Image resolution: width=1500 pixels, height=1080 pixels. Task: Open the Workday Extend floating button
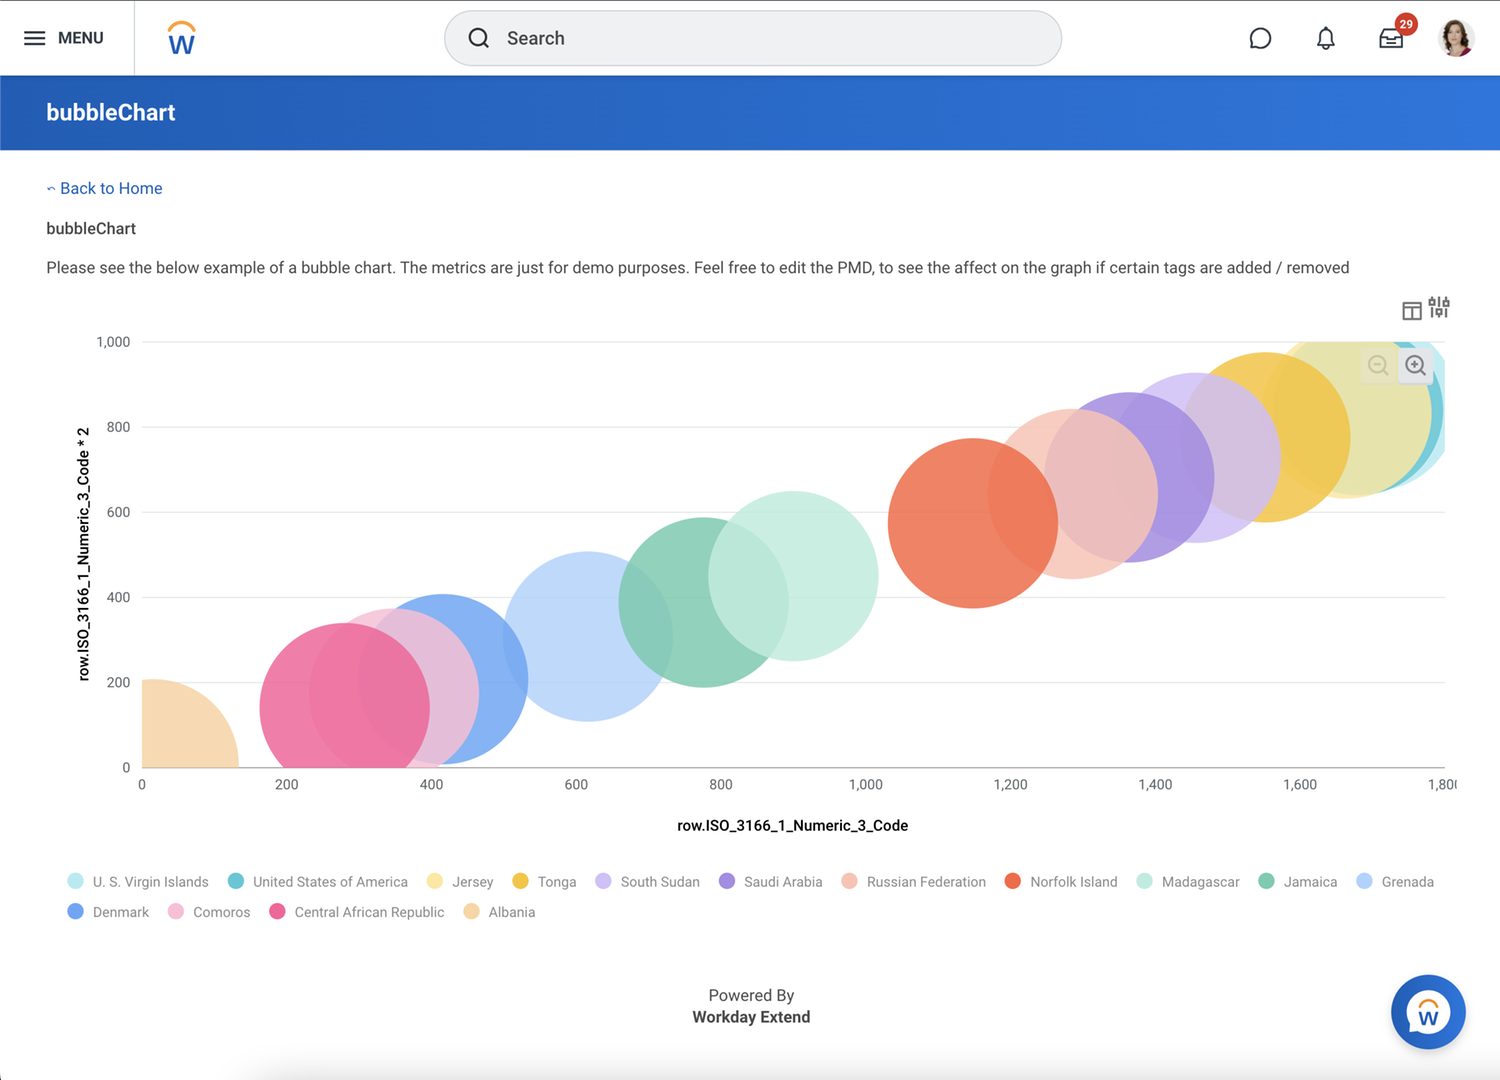[1427, 1012]
